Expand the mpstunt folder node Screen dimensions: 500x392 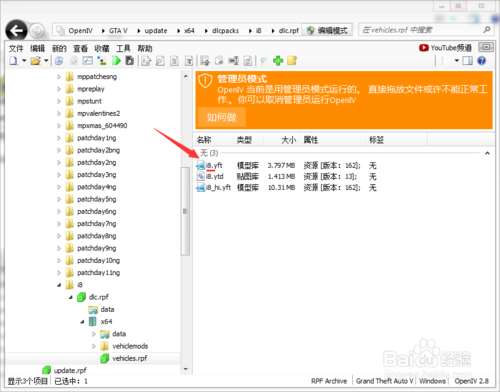(59, 101)
